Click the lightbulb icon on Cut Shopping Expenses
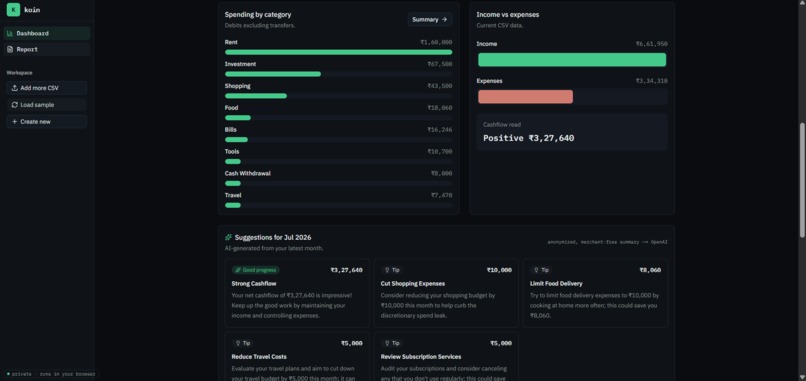The image size is (806, 381). tap(387, 270)
